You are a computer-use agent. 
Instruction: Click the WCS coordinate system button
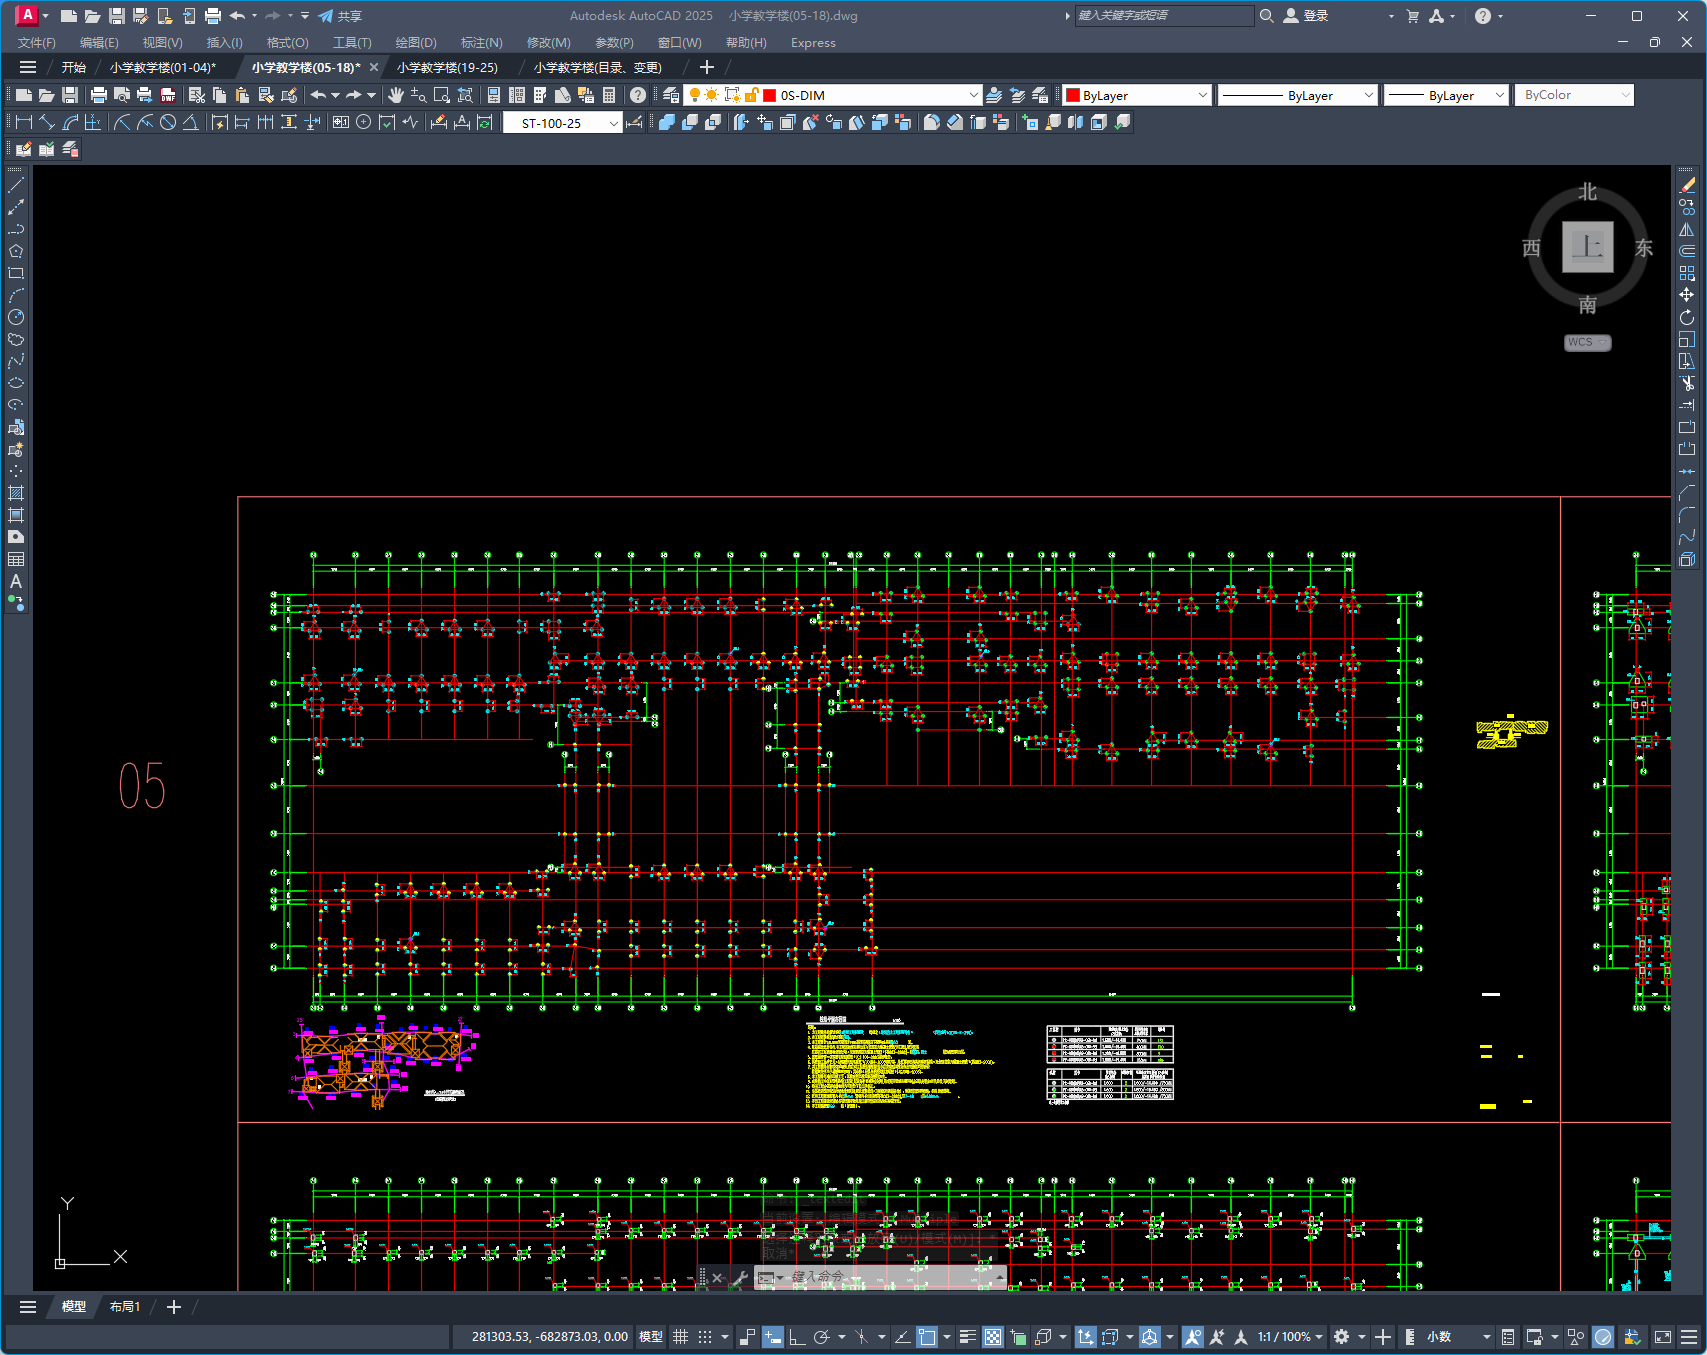coord(1587,342)
